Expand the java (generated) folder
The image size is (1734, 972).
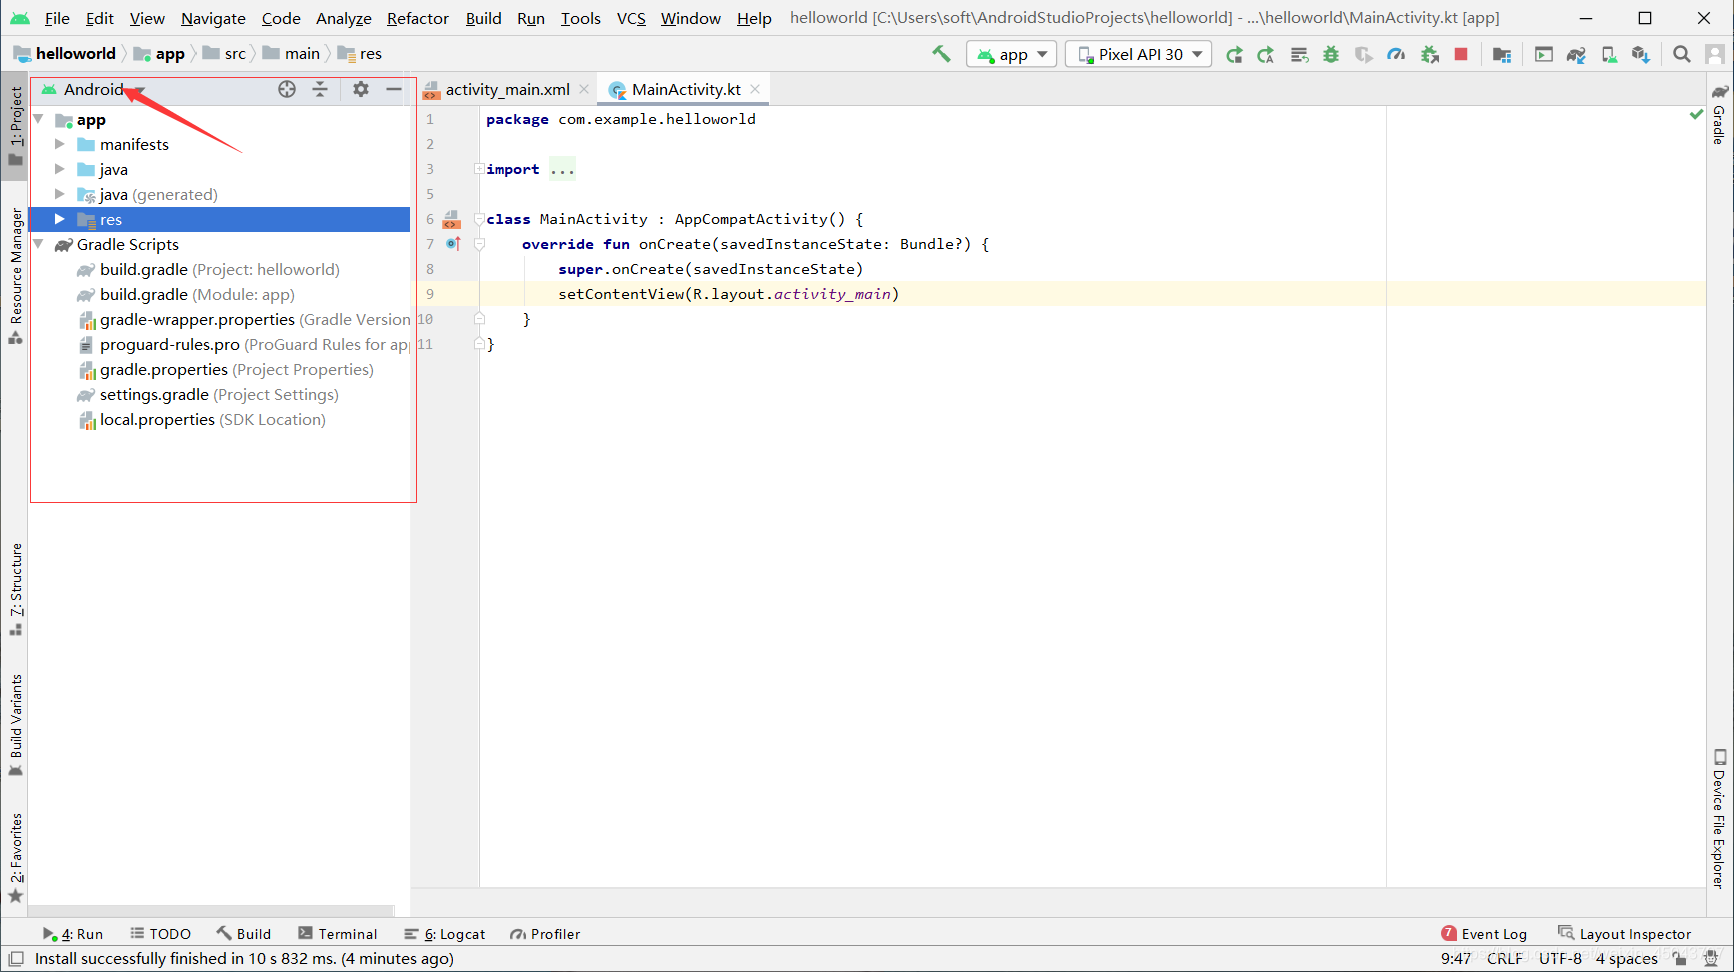[x=60, y=194]
